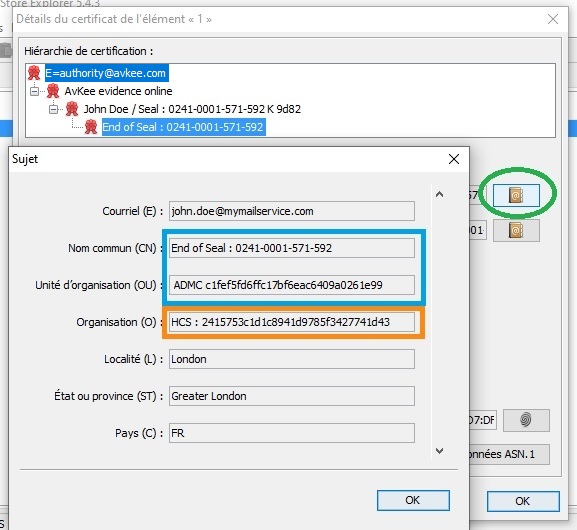
Task: Click the Nom commun (CN) field
Action: pos(292,248)
